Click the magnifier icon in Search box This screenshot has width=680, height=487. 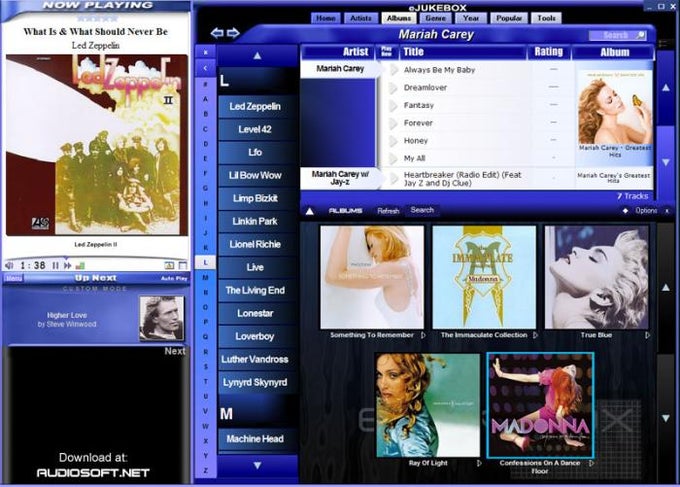640,35
